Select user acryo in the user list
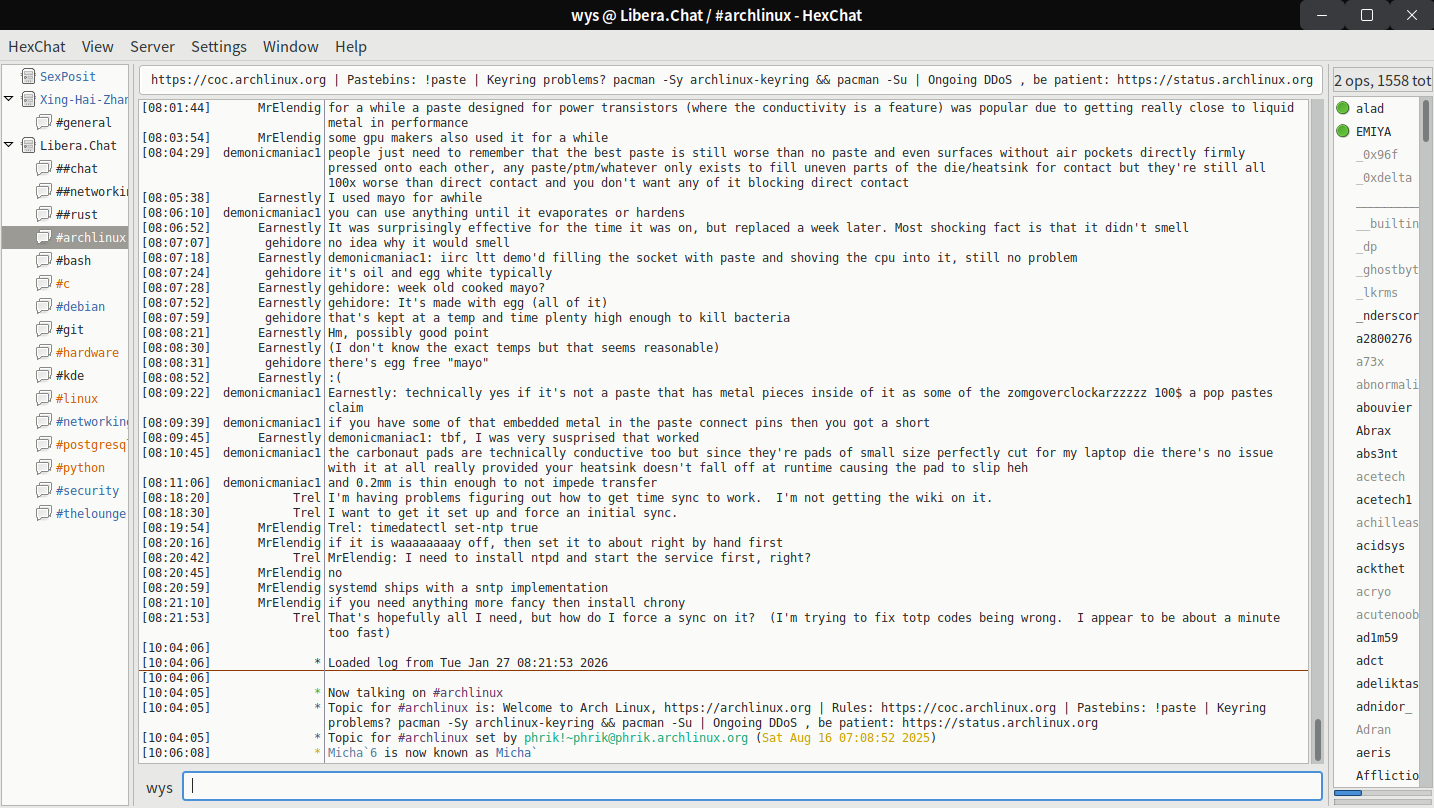The width and height of the screenshot is (1434, 808). pos(1377,592)
